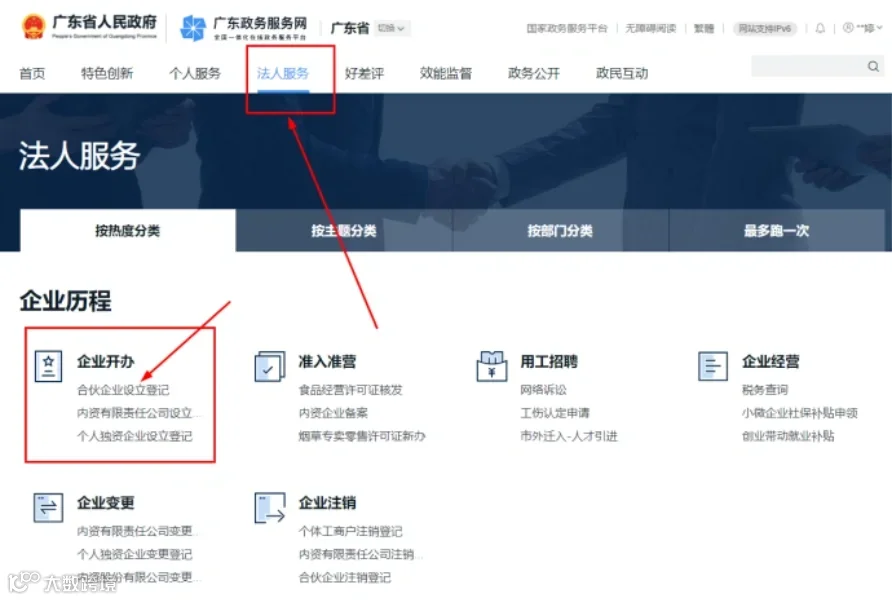Switch to the 按部门分类 tab
Screen dimensions: 892x600
[x=560, y=230]
